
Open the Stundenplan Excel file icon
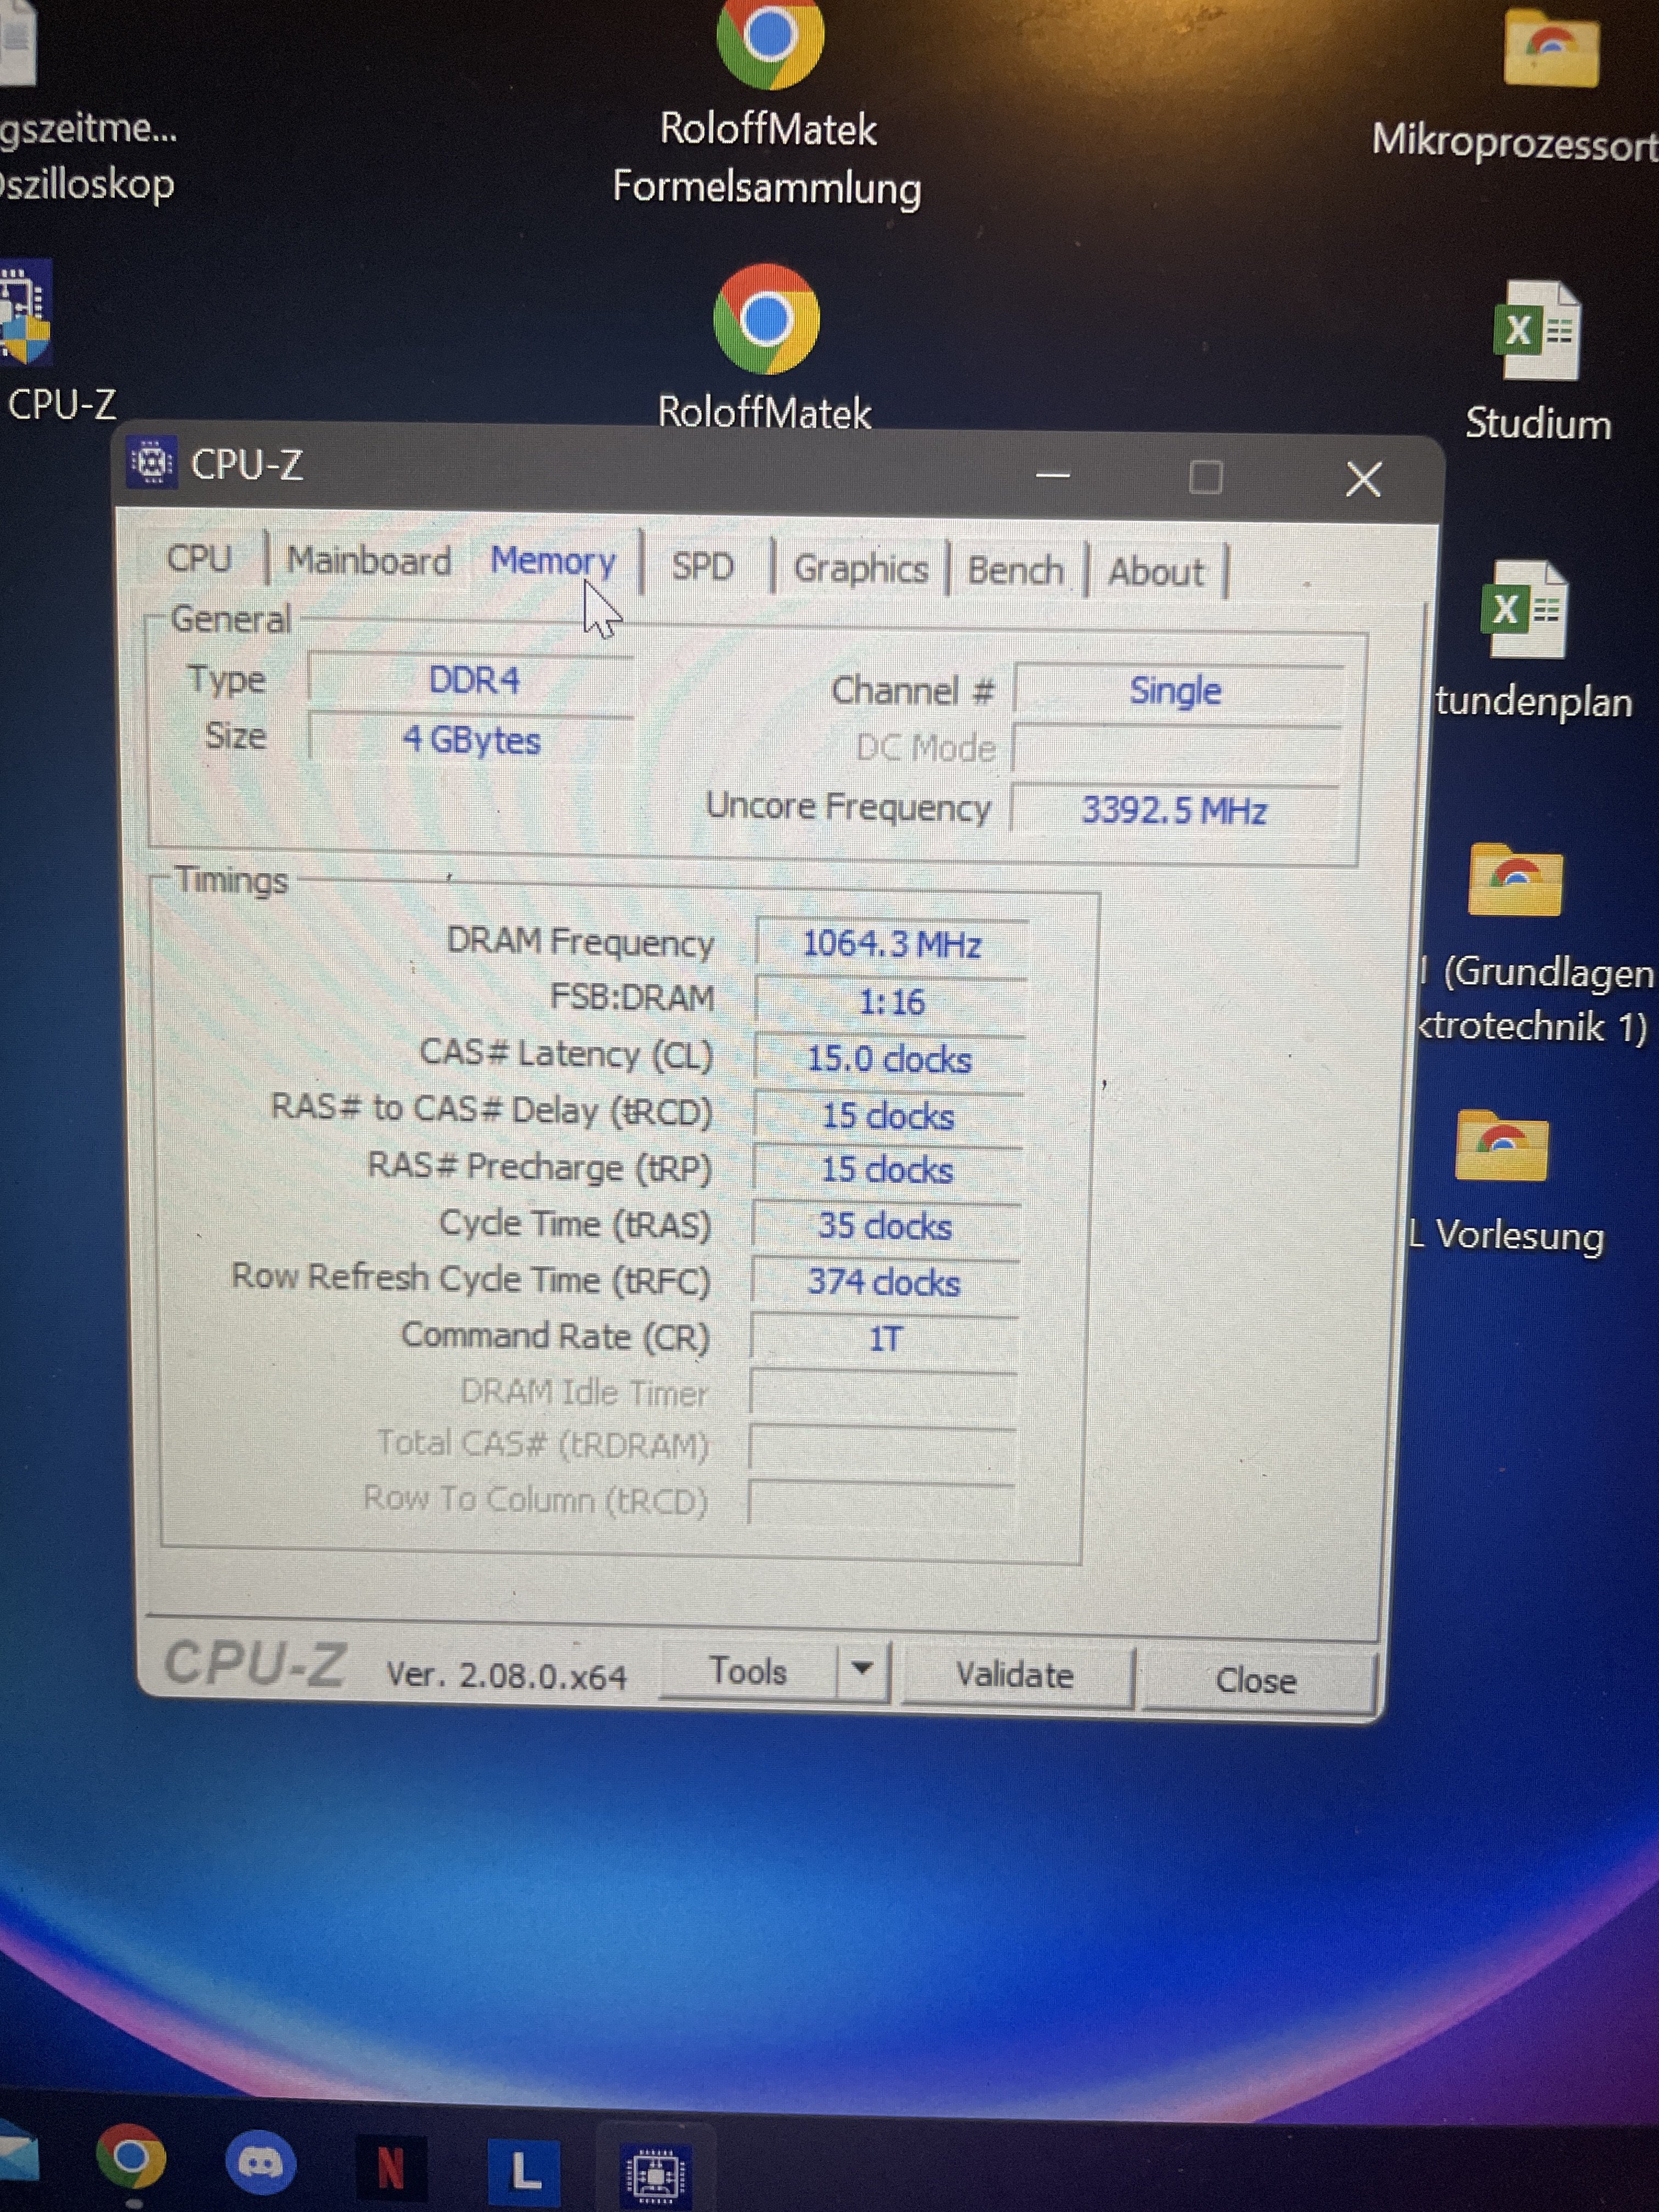1523,609
